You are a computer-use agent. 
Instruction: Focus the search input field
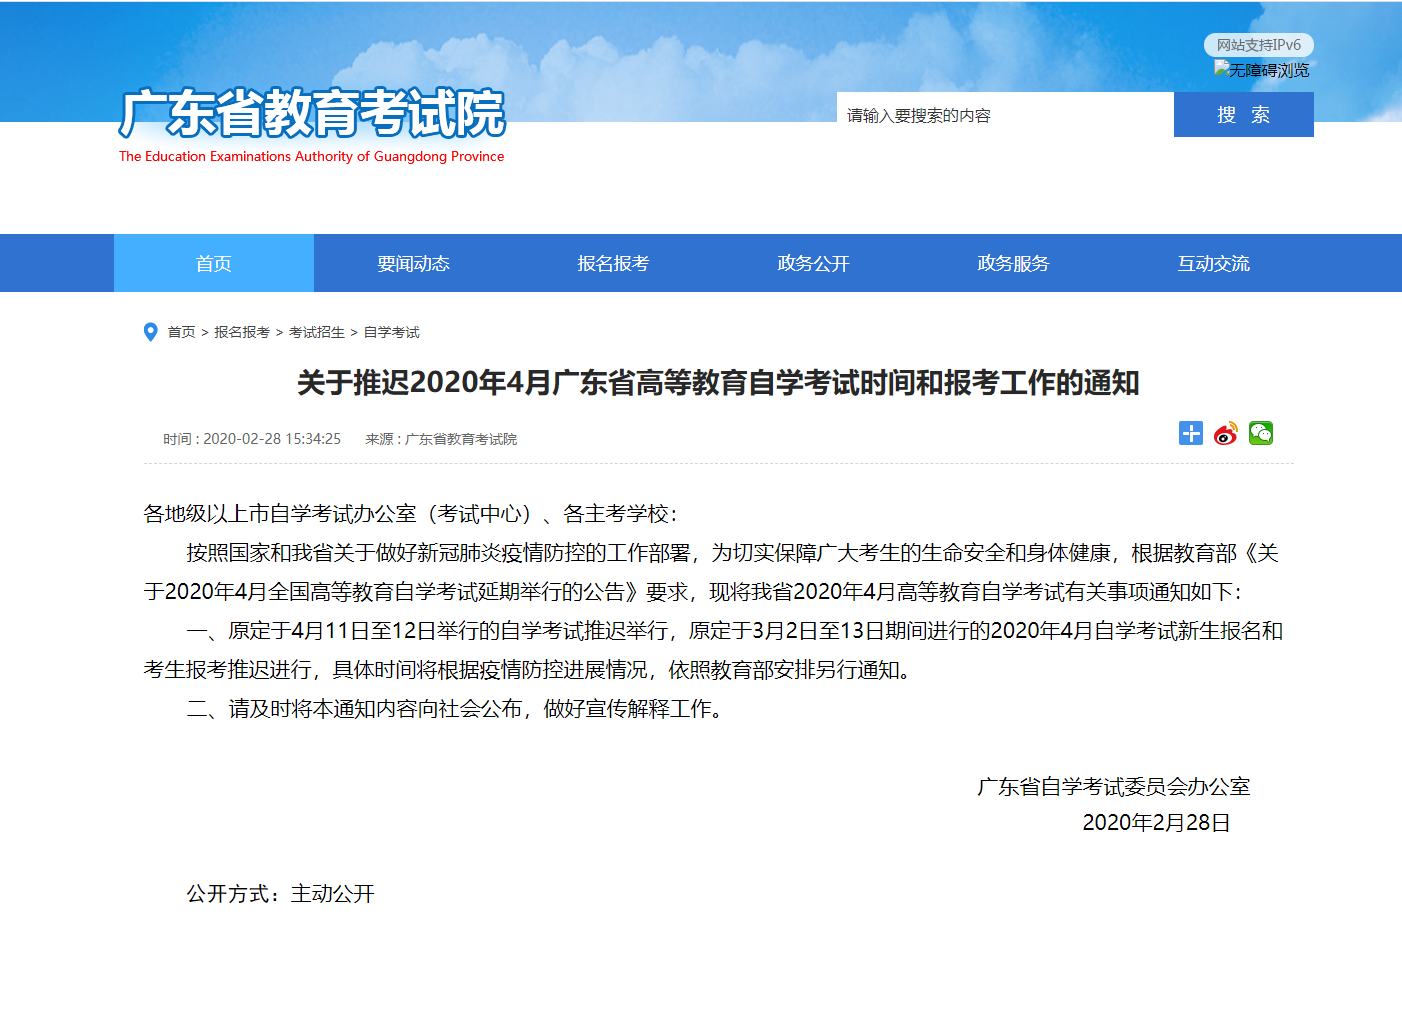[x=1005, y=115]
